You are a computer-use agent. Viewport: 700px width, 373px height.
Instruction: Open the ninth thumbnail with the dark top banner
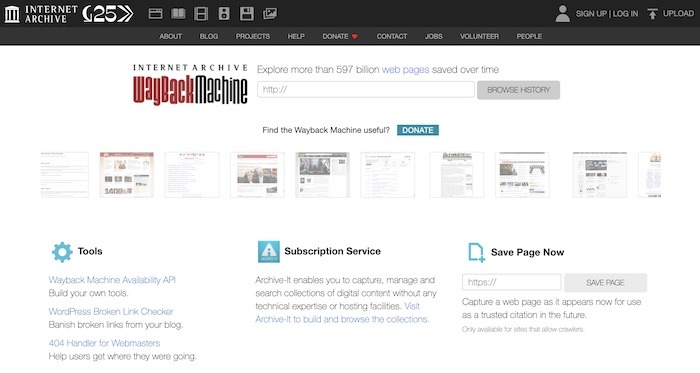click(600, 175)
